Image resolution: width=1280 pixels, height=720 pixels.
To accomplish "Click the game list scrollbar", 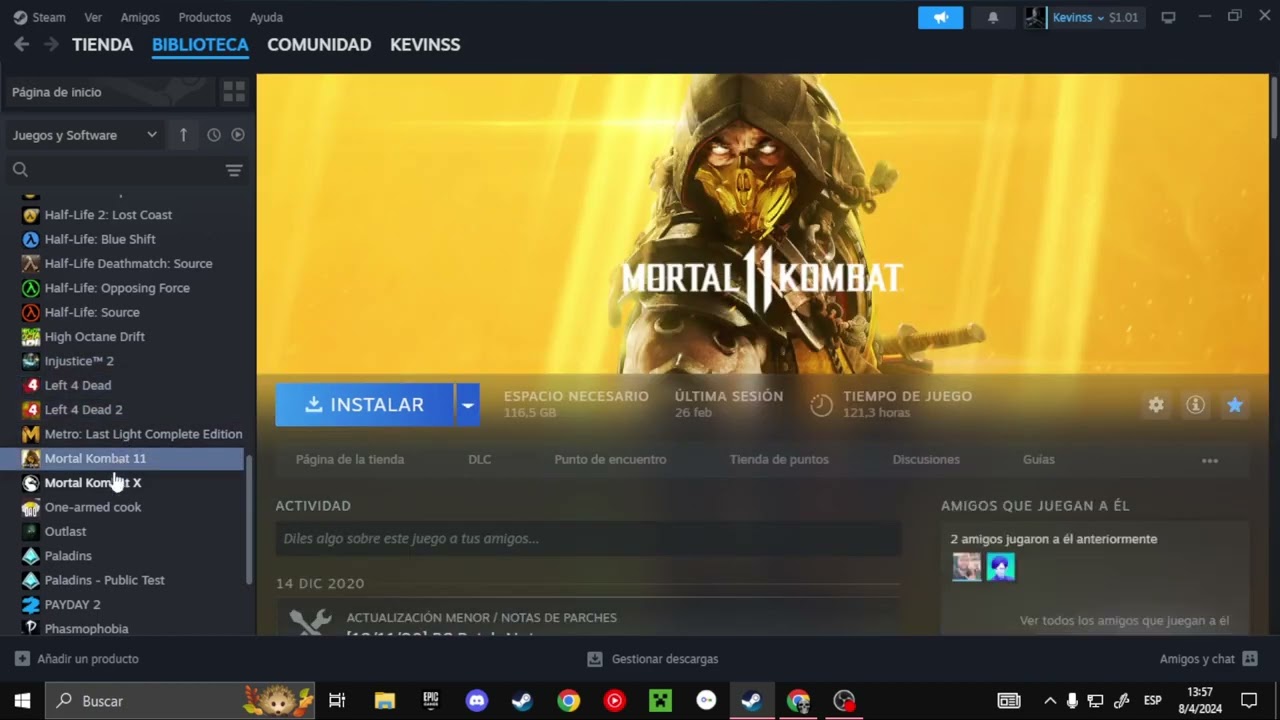I will point(249,520).
